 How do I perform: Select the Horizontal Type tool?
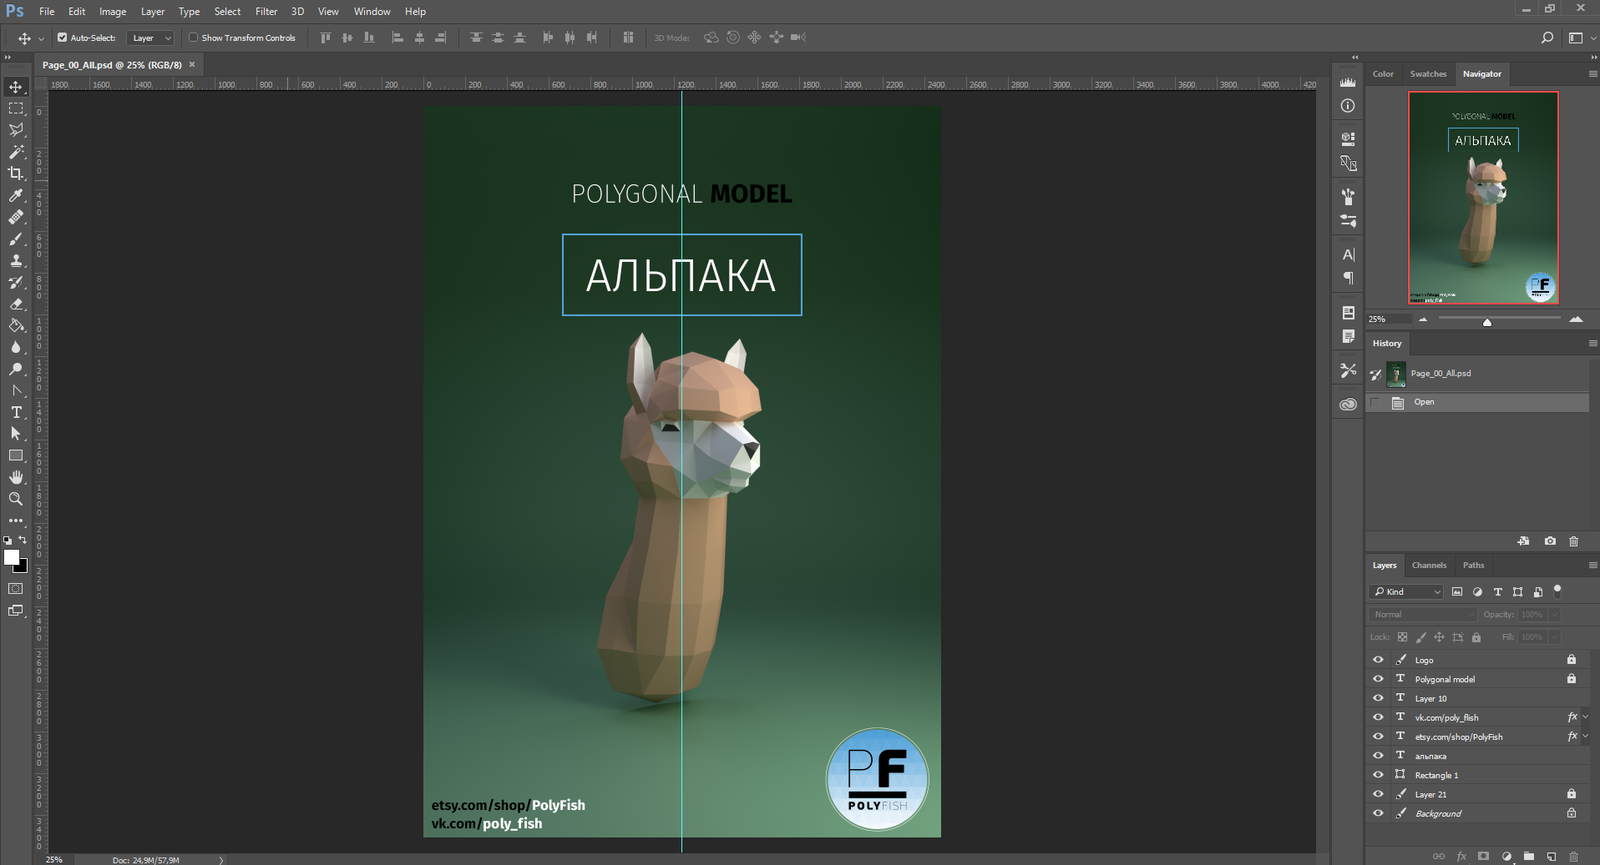click(x=16, y=412)
